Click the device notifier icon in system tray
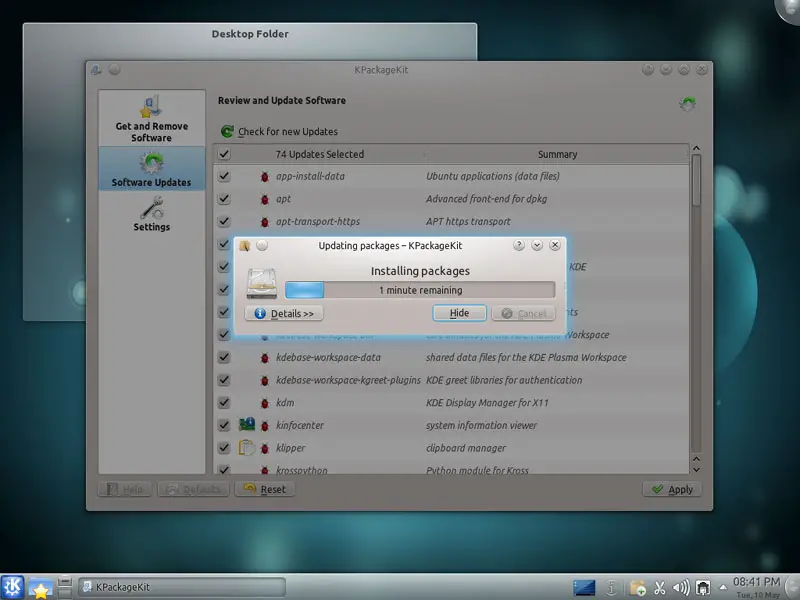 [703, 588]
